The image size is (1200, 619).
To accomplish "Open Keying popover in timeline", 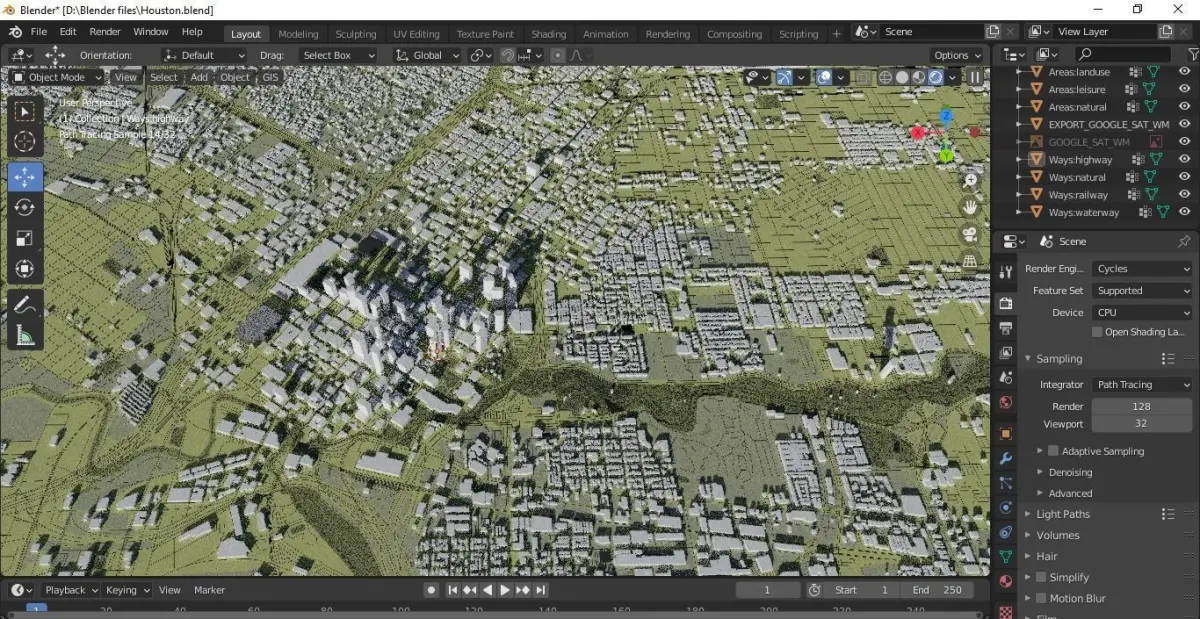I will (127, 590).
